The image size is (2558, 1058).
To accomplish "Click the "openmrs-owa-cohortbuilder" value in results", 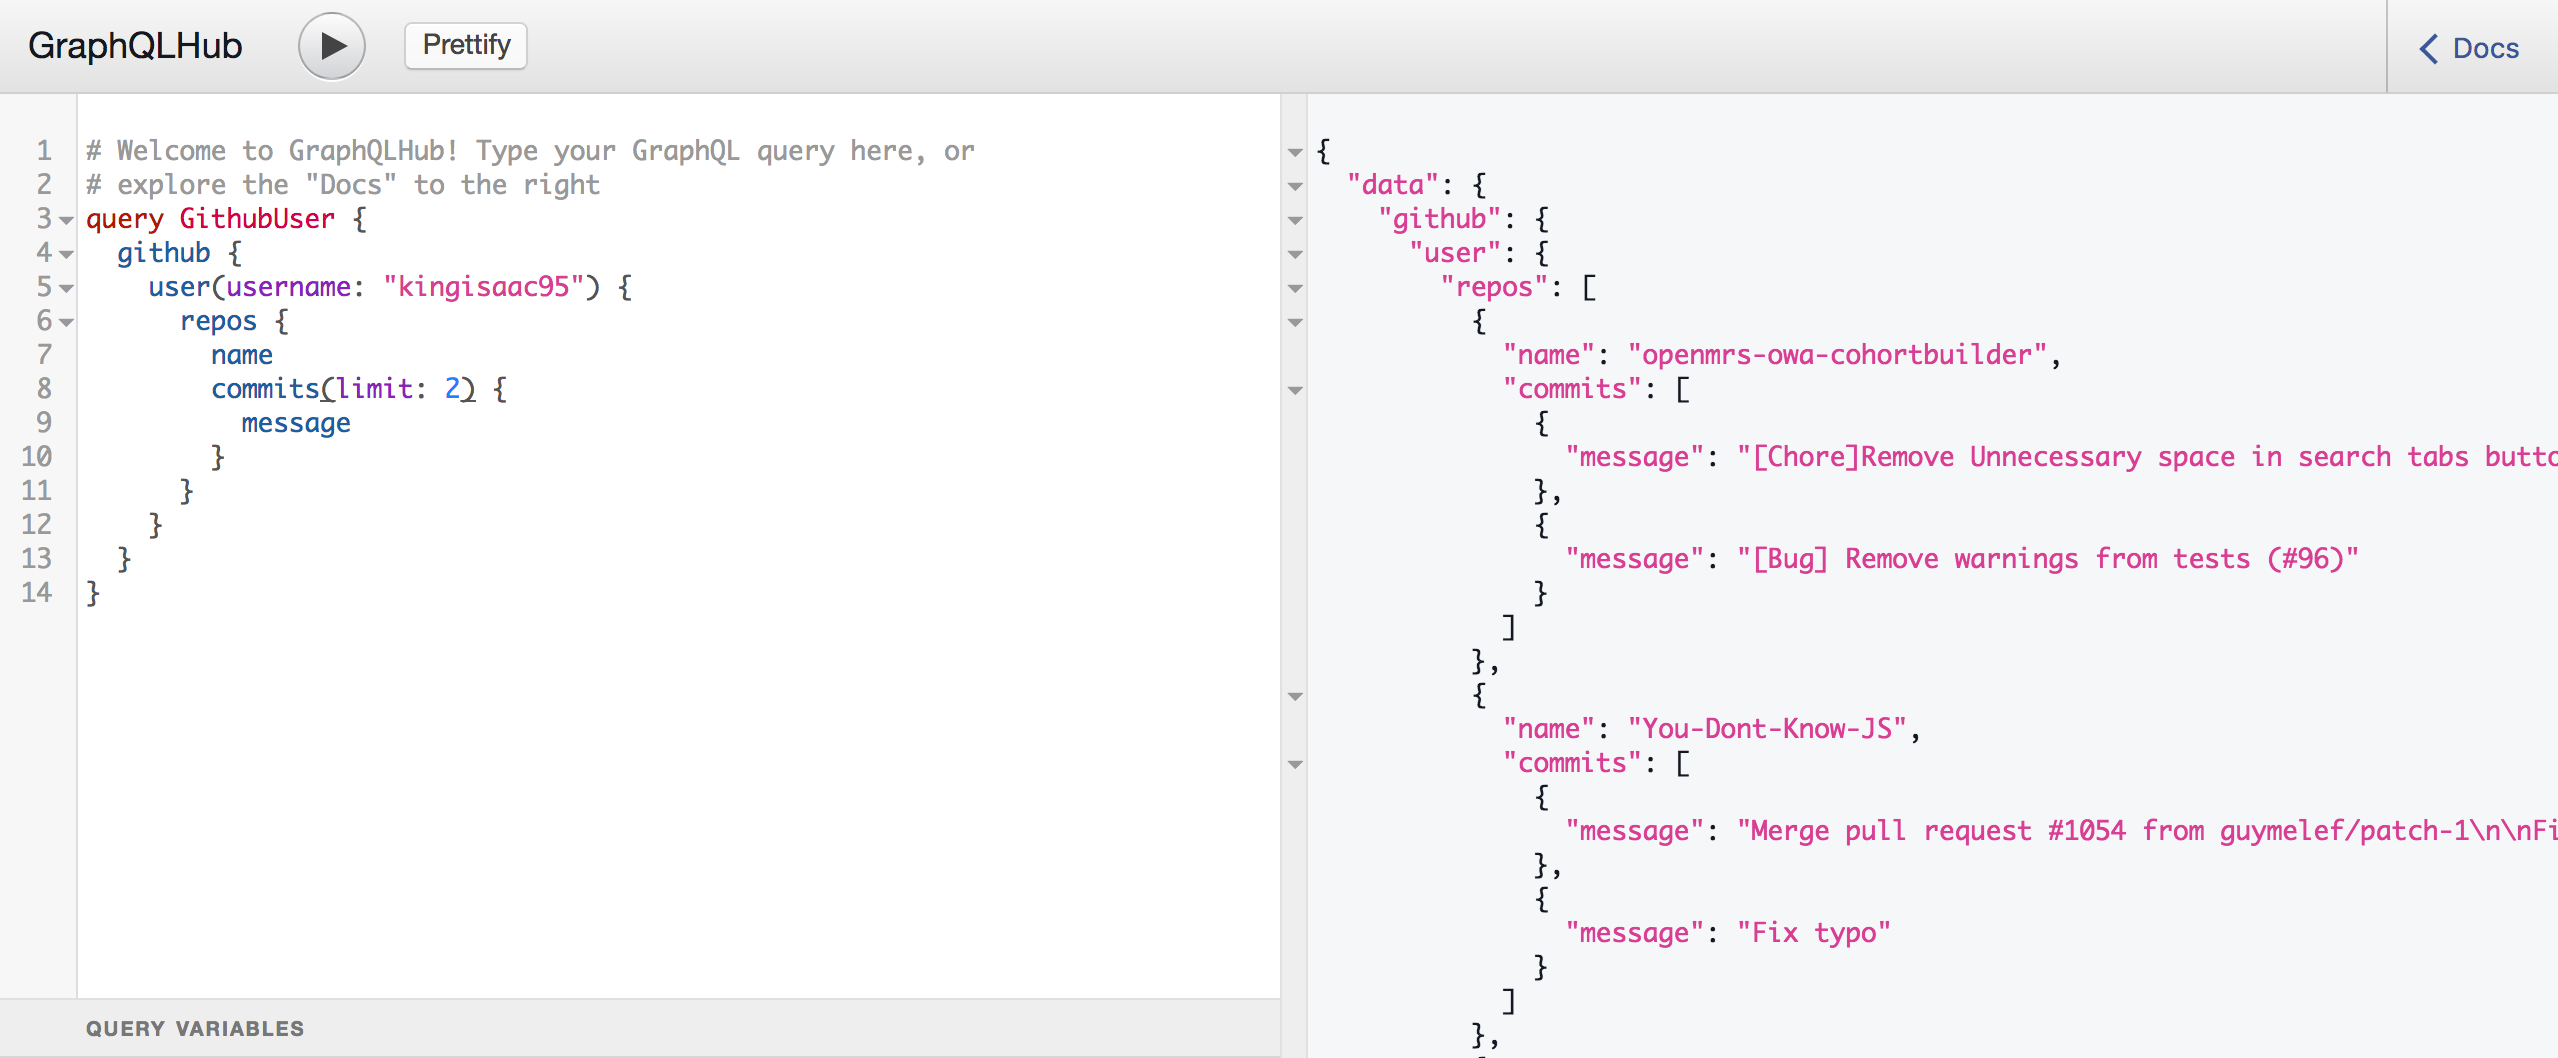I will pos(1838,355).
